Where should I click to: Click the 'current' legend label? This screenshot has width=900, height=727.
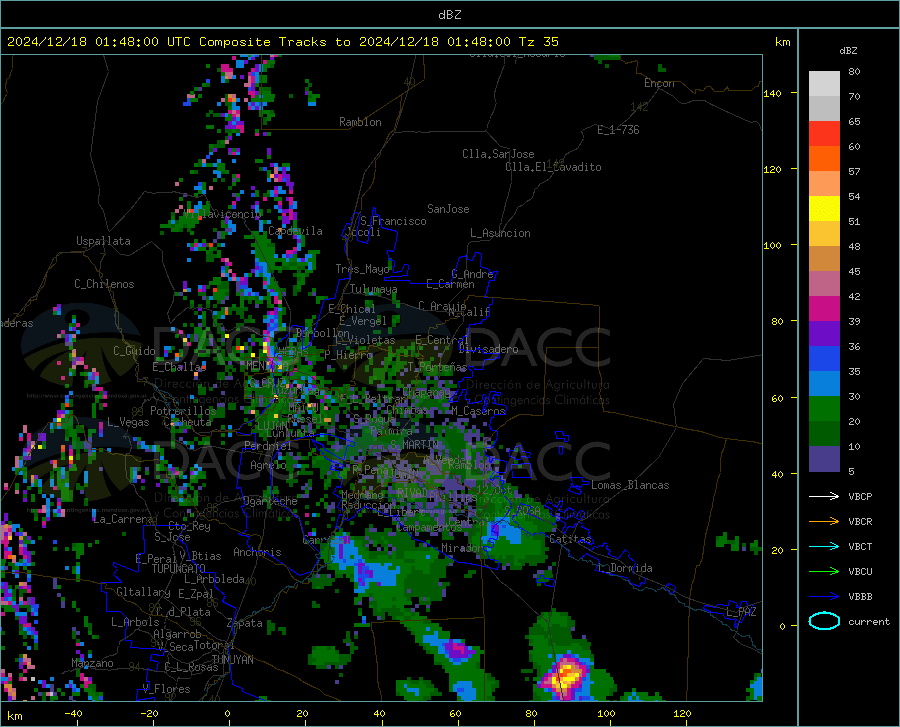click(869, 622)
